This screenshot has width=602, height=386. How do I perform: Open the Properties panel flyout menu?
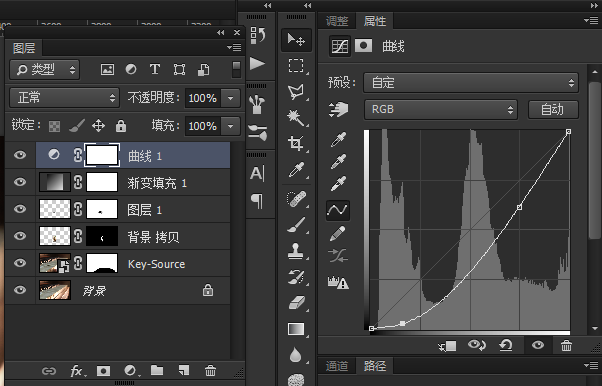(x=591, y=20)
